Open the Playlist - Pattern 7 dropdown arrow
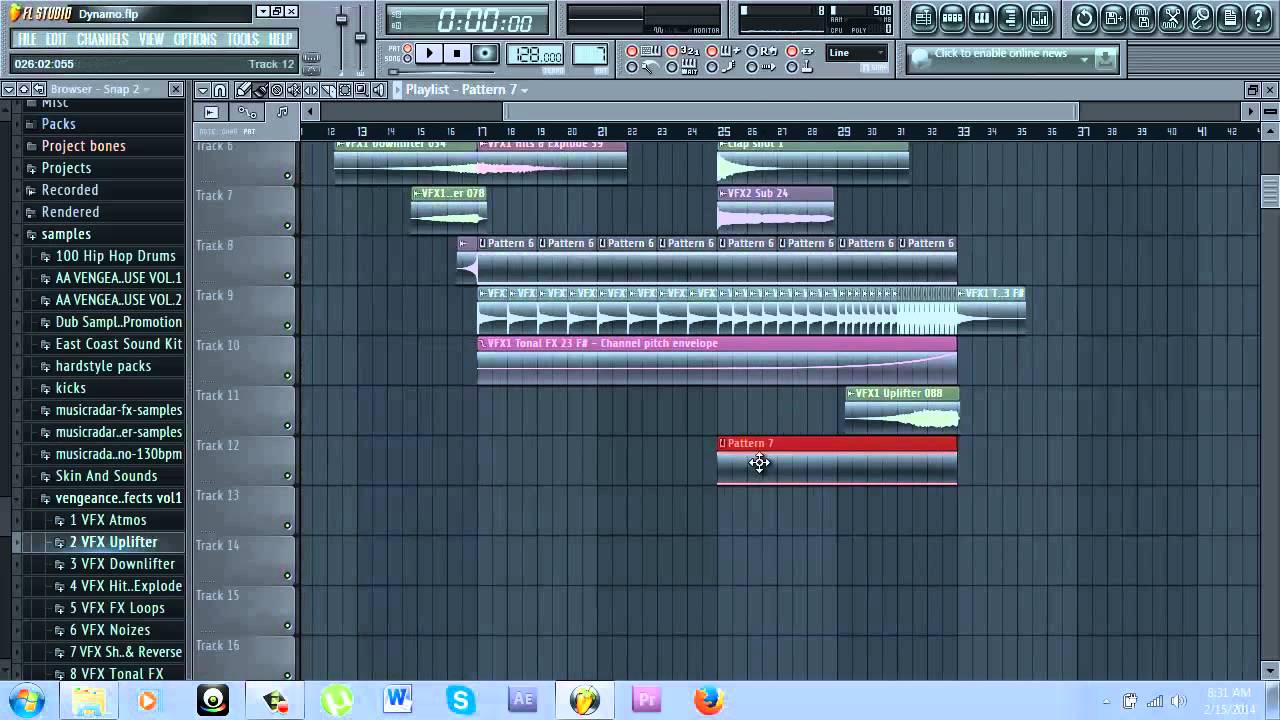The height and width of the screenshot is (720, 1280). click(524, 90)
